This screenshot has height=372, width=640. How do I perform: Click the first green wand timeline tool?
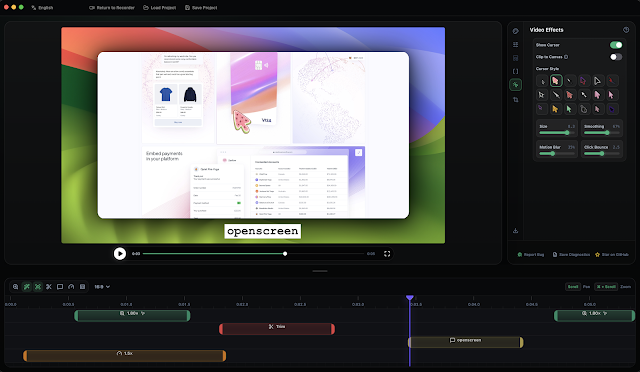click(x=27, y=287)
